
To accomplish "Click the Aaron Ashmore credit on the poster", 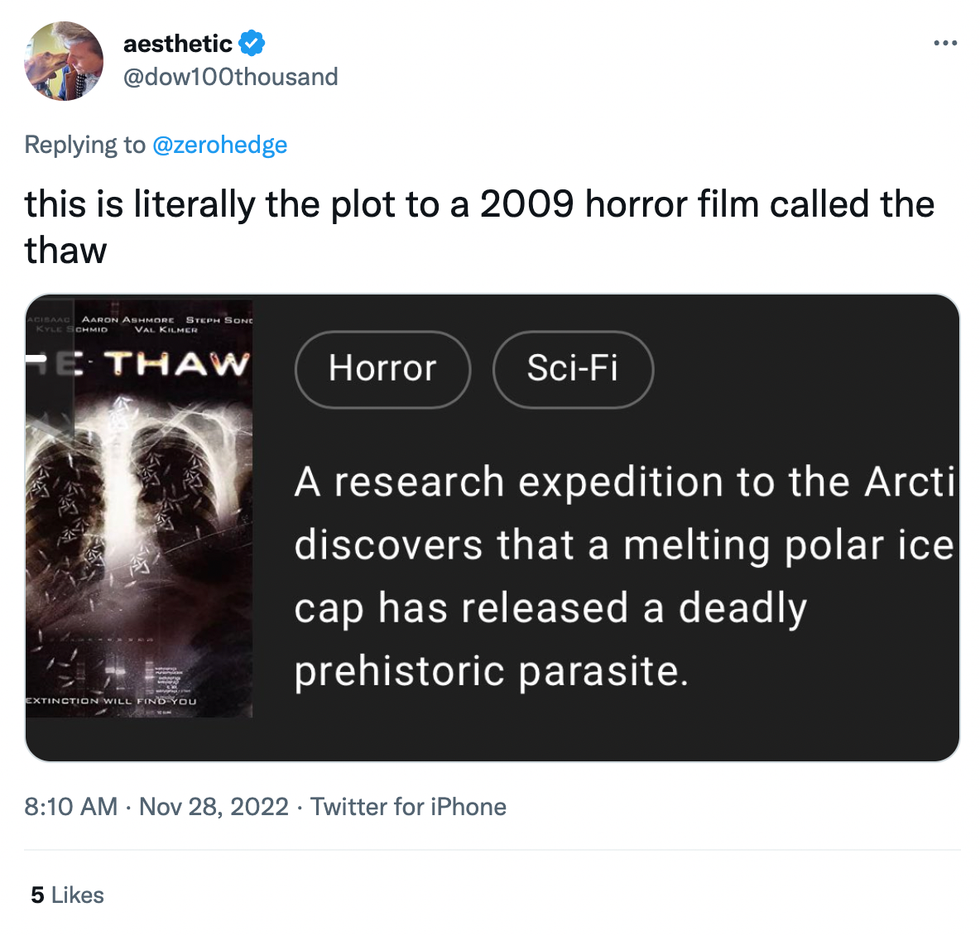I will [x=127, y=318].
